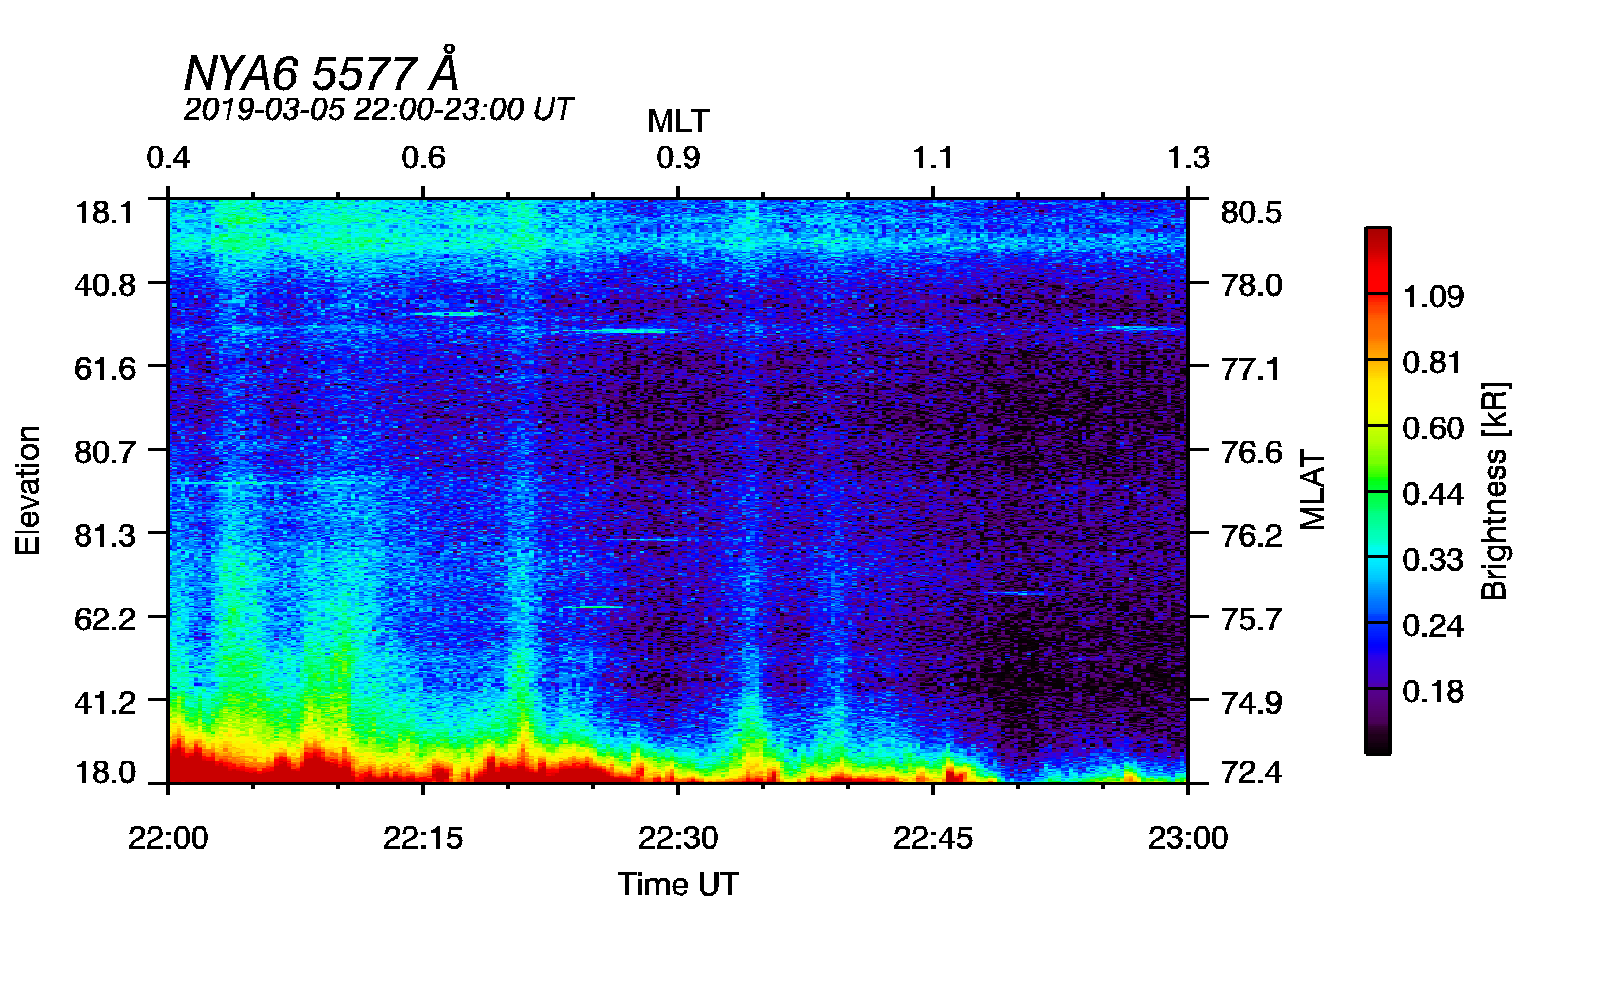Click MLAT tick '77.1'
The height and width of the screenshot is (1000, 1600).
pyautogui.click(x=1251, y=369)
